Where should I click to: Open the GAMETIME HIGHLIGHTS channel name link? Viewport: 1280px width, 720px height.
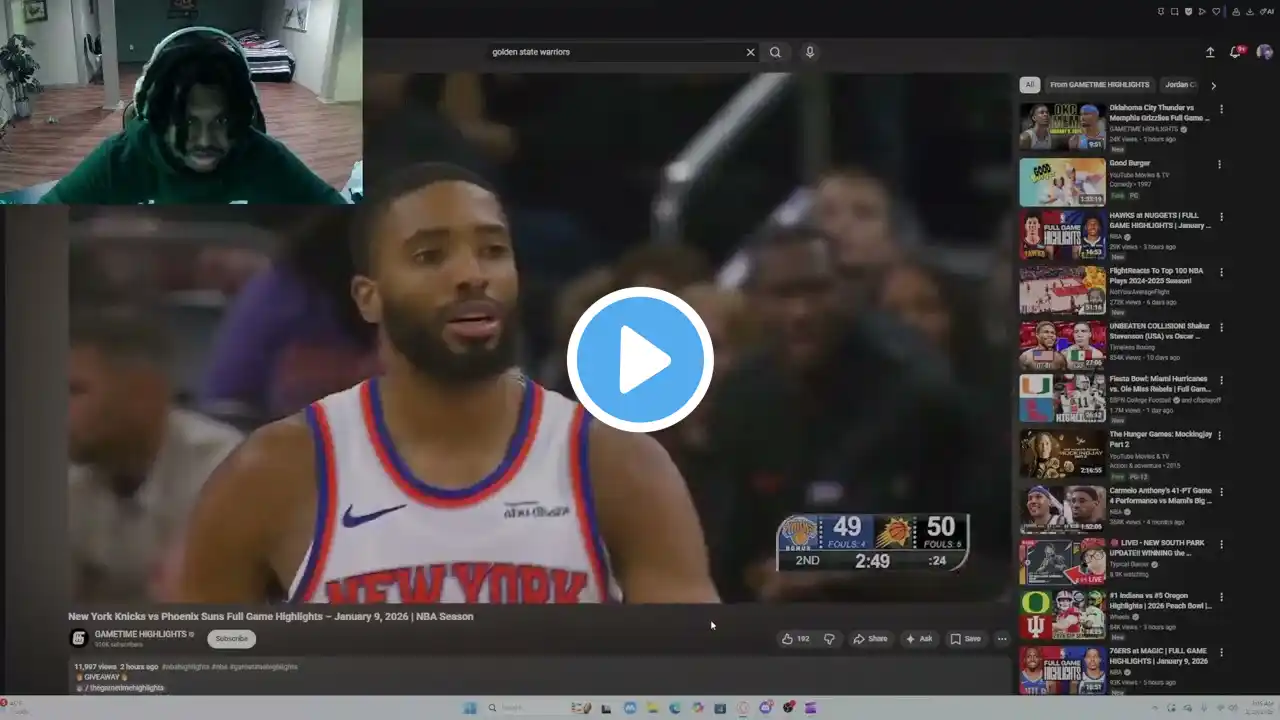(141, 634)
